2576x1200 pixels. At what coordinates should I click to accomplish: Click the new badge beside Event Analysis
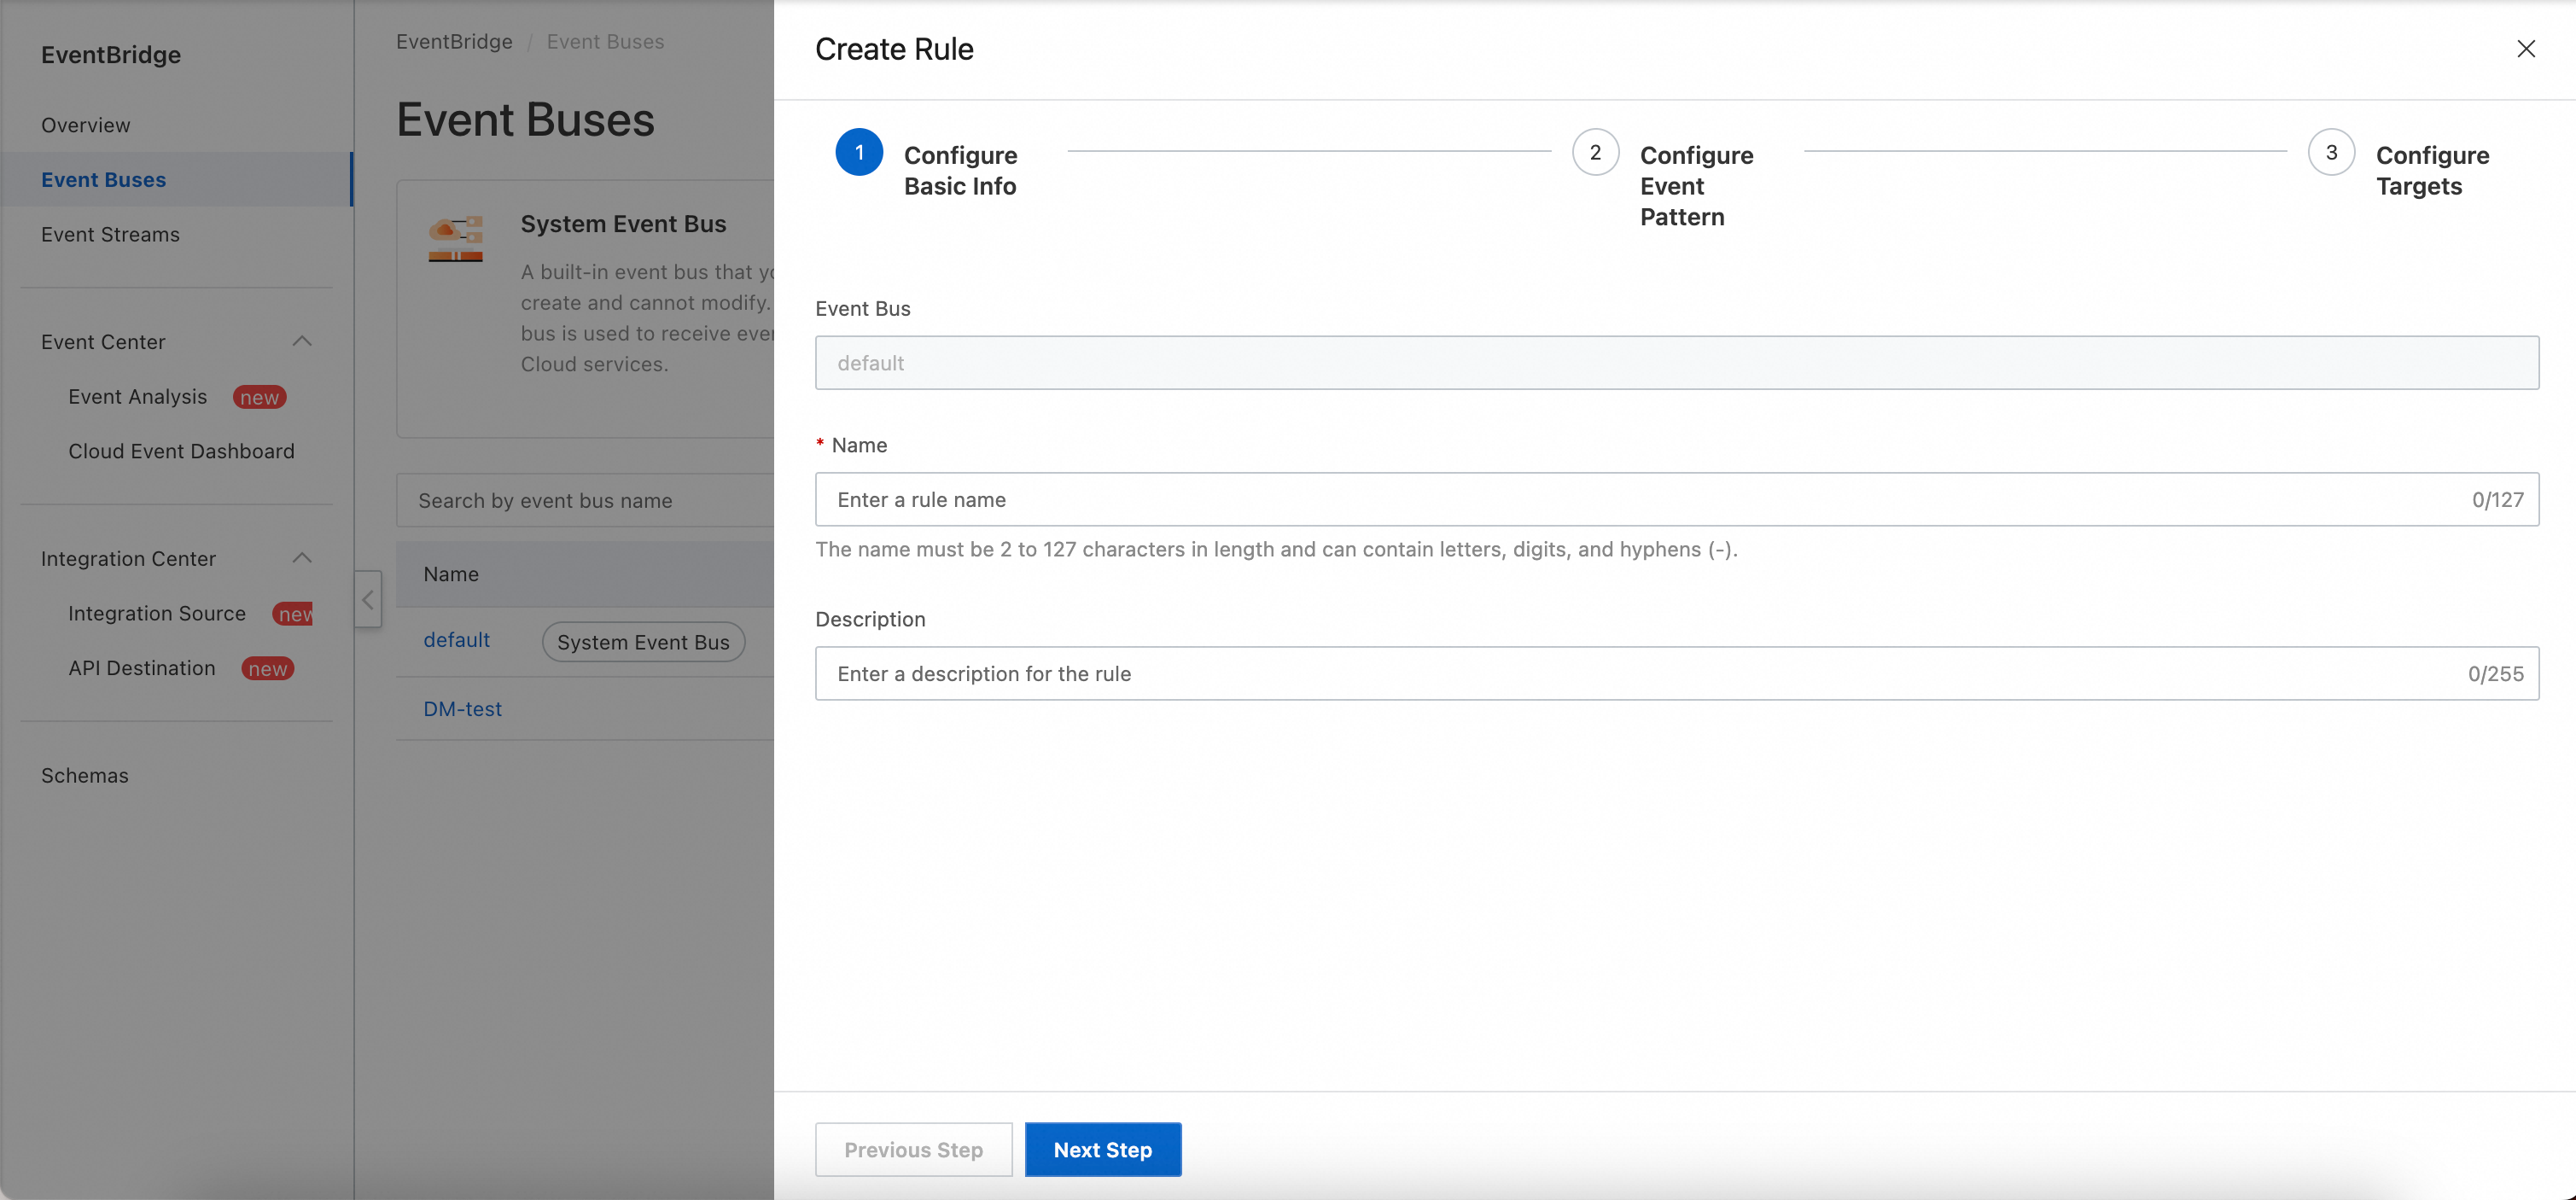(259, 397)
